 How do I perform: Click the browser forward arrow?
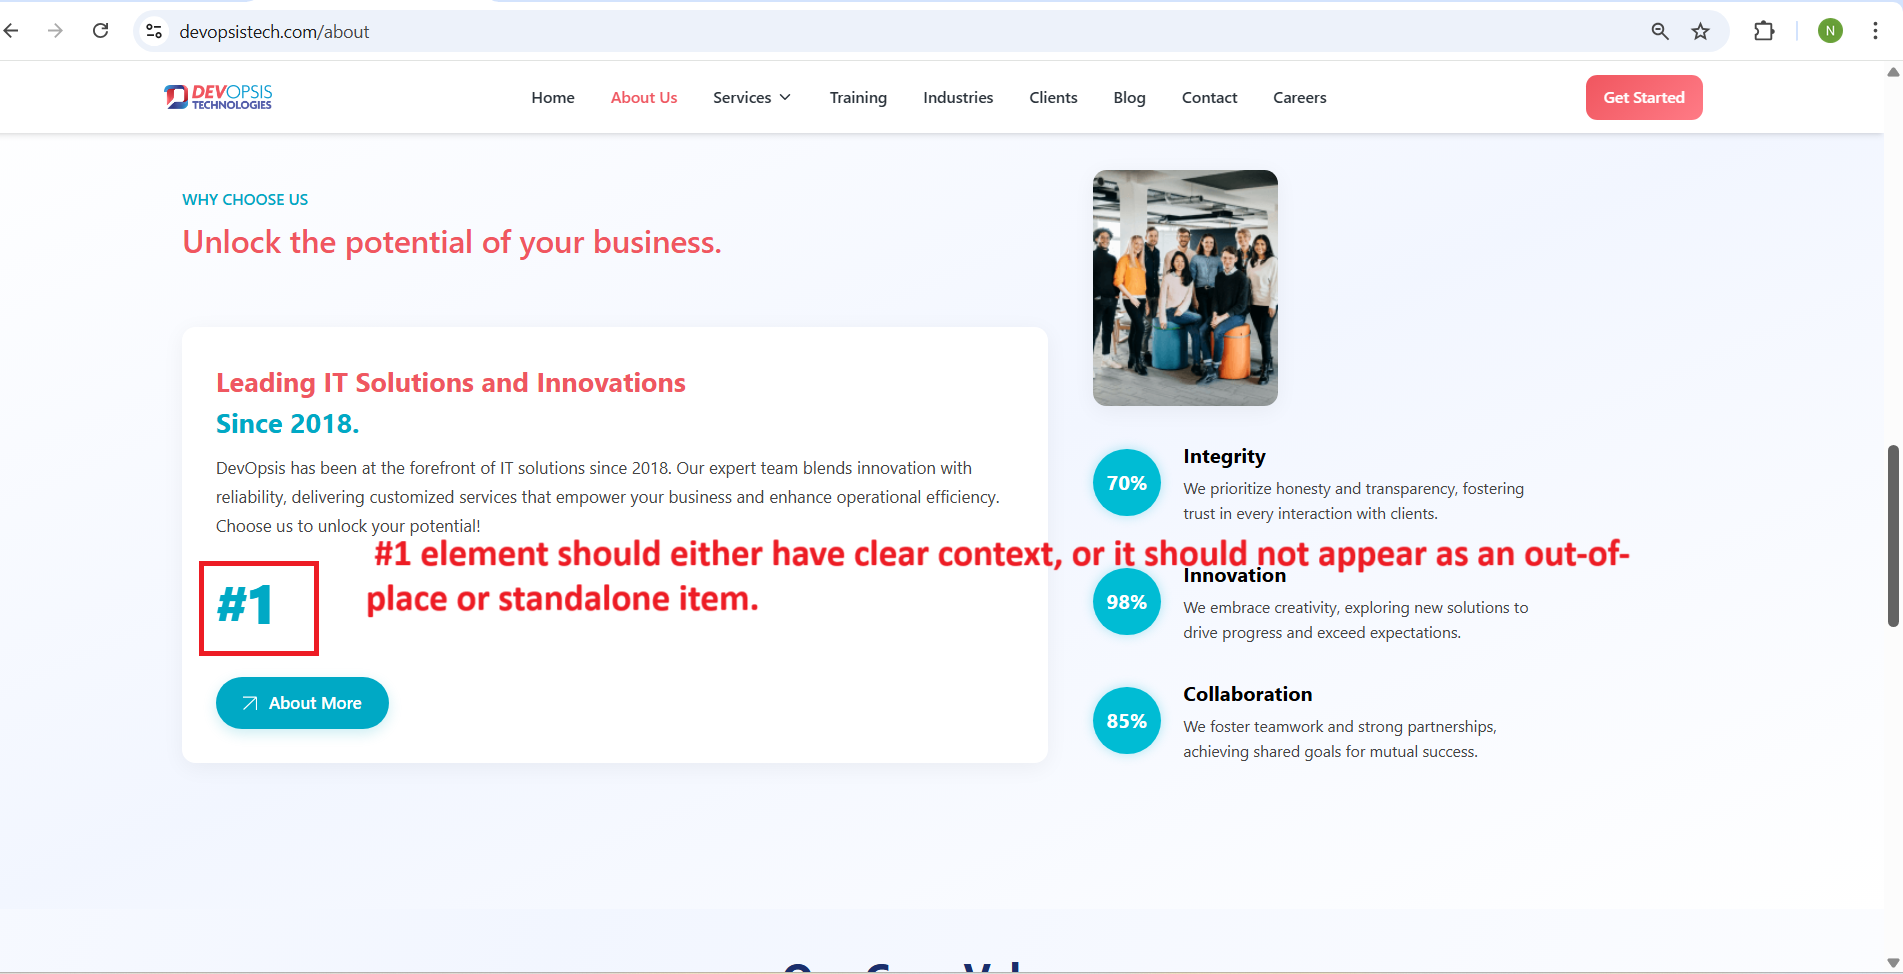coord(55,31)
